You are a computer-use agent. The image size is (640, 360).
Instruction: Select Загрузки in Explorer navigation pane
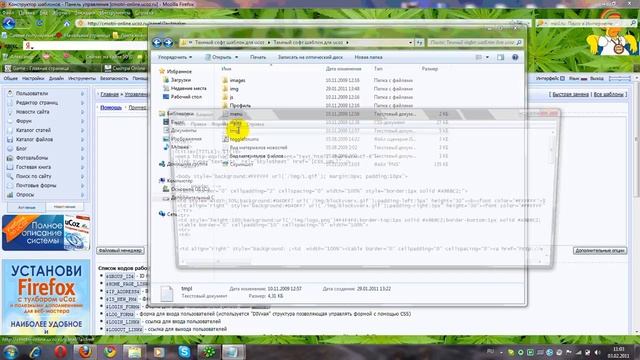(181, 80)
